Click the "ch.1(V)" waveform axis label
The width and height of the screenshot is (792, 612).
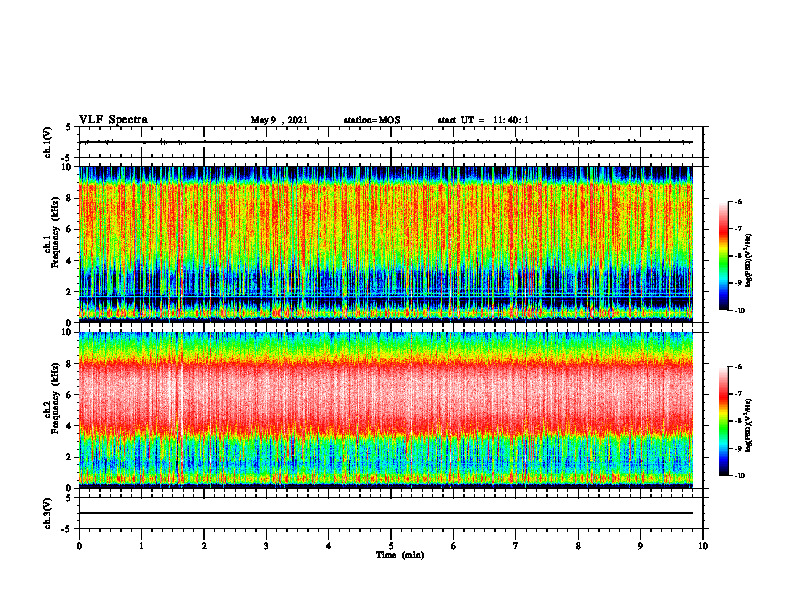[x=47, y=142]
